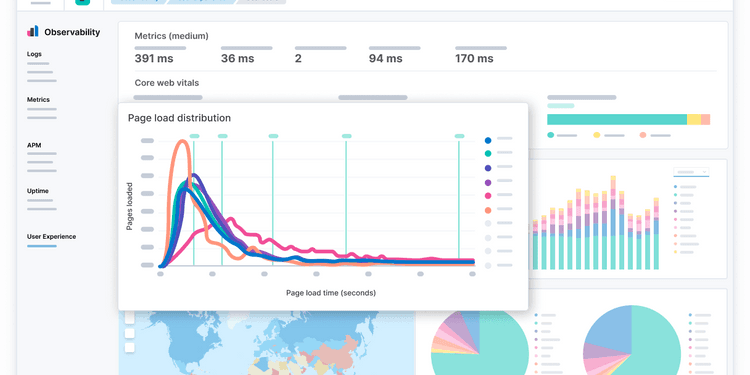The width and height of the screenshot is (750, 375).
Task: Toggle the orange series legend dot
Action: click(488, 210)
